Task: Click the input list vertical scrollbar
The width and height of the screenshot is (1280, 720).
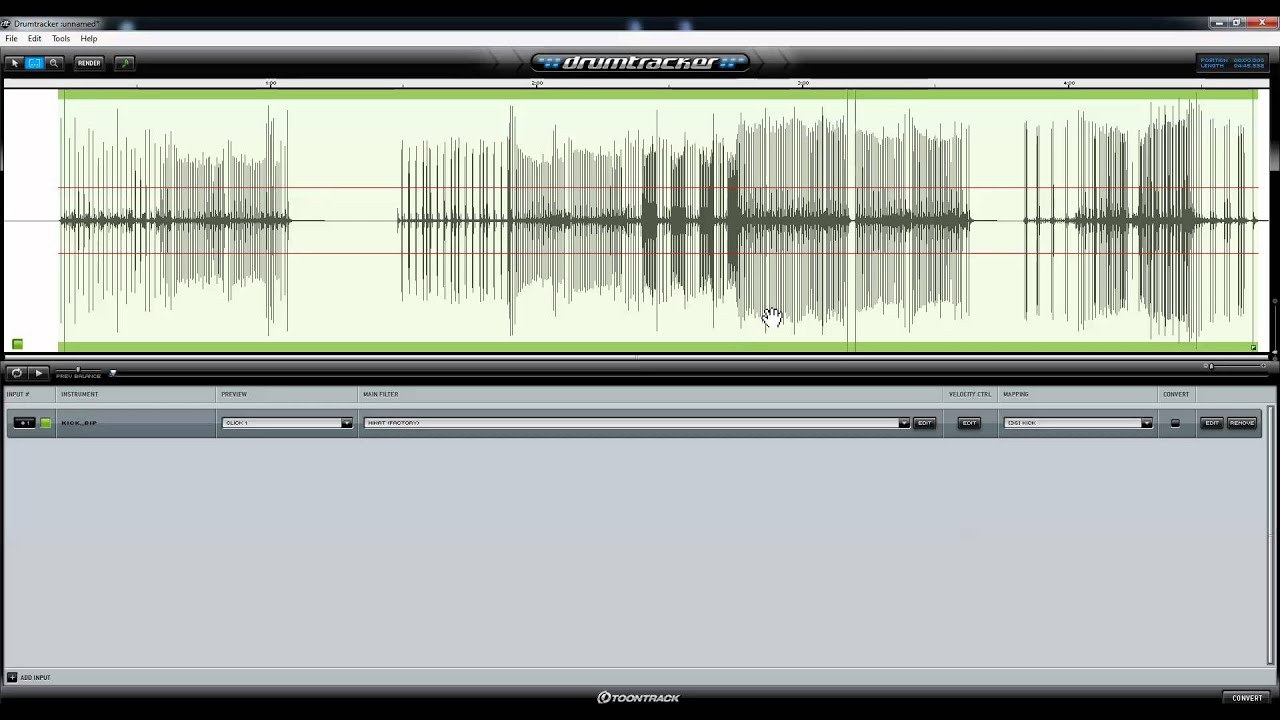Action: tap(1271, 535)
